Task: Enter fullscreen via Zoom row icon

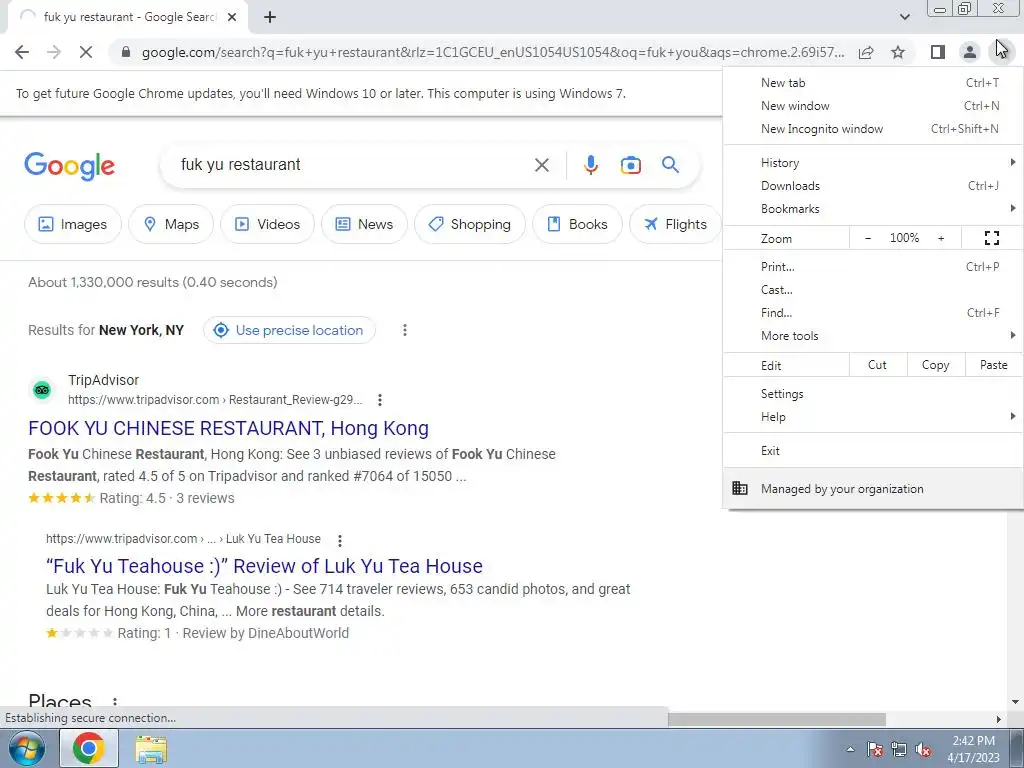Action: (x=991, y=238)
